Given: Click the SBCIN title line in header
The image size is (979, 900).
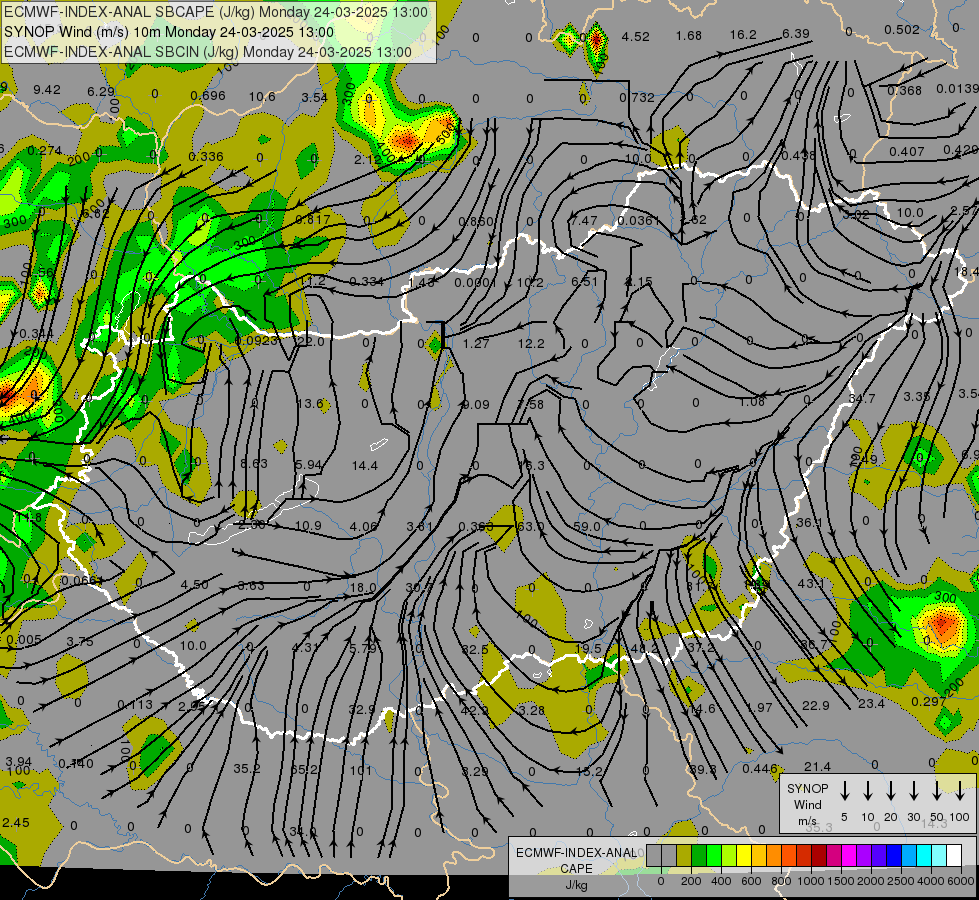Looking at the screenshot, I should 208,52.
